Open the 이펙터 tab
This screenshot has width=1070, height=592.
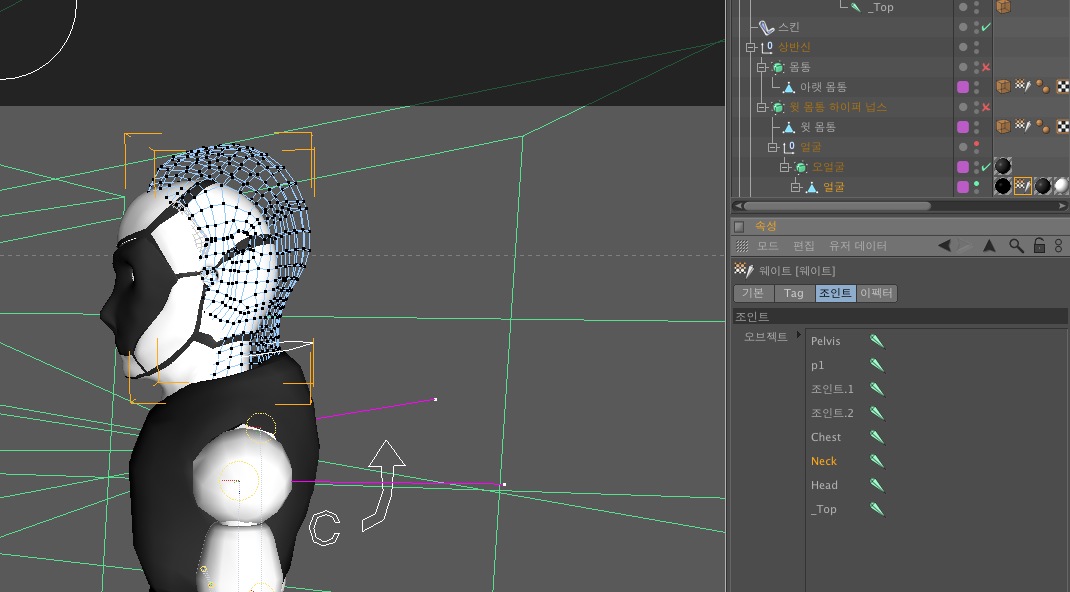tap(877, 293)
